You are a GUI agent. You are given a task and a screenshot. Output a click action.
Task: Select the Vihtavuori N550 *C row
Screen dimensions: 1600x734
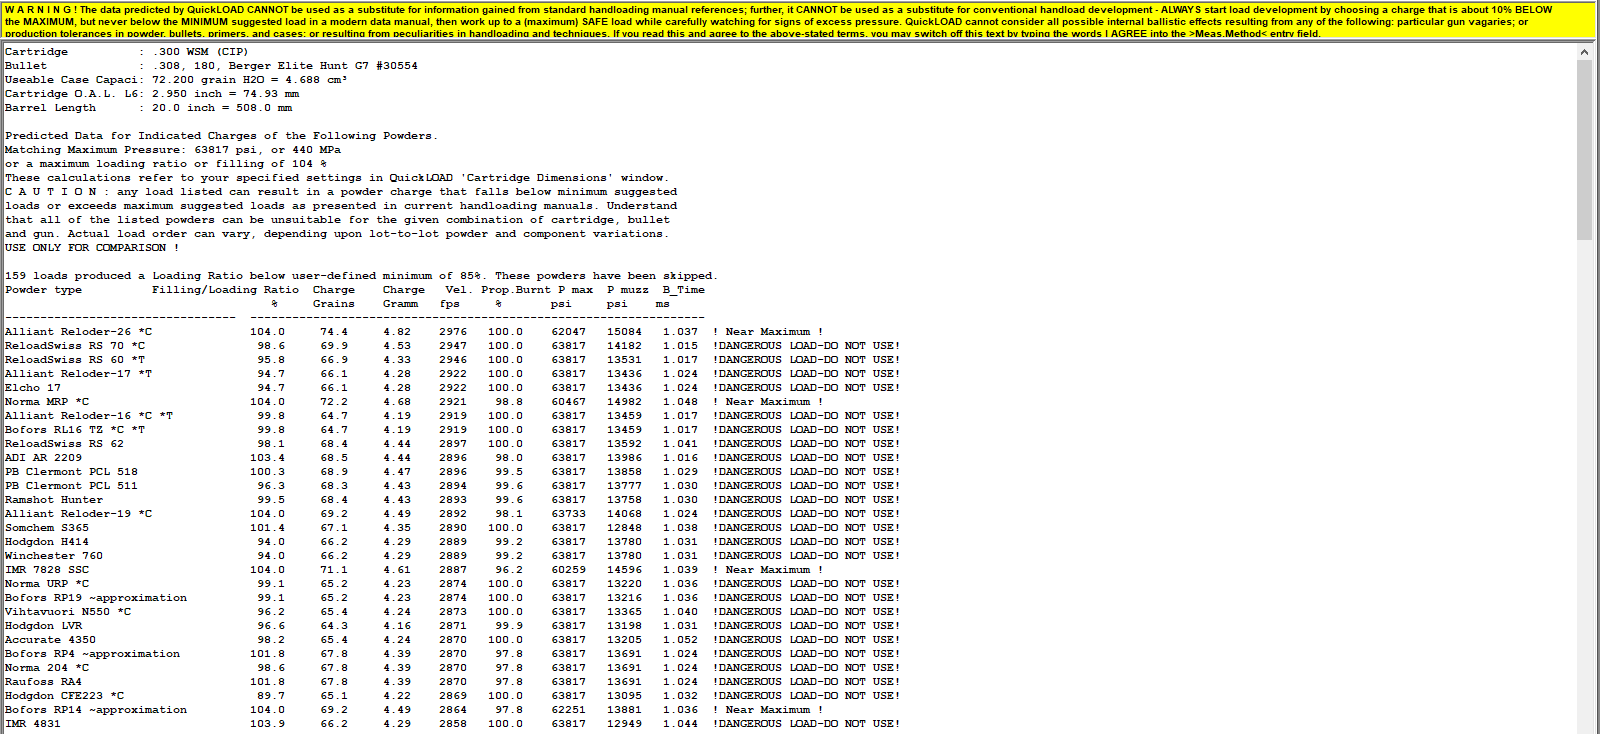tap(452, 612)
